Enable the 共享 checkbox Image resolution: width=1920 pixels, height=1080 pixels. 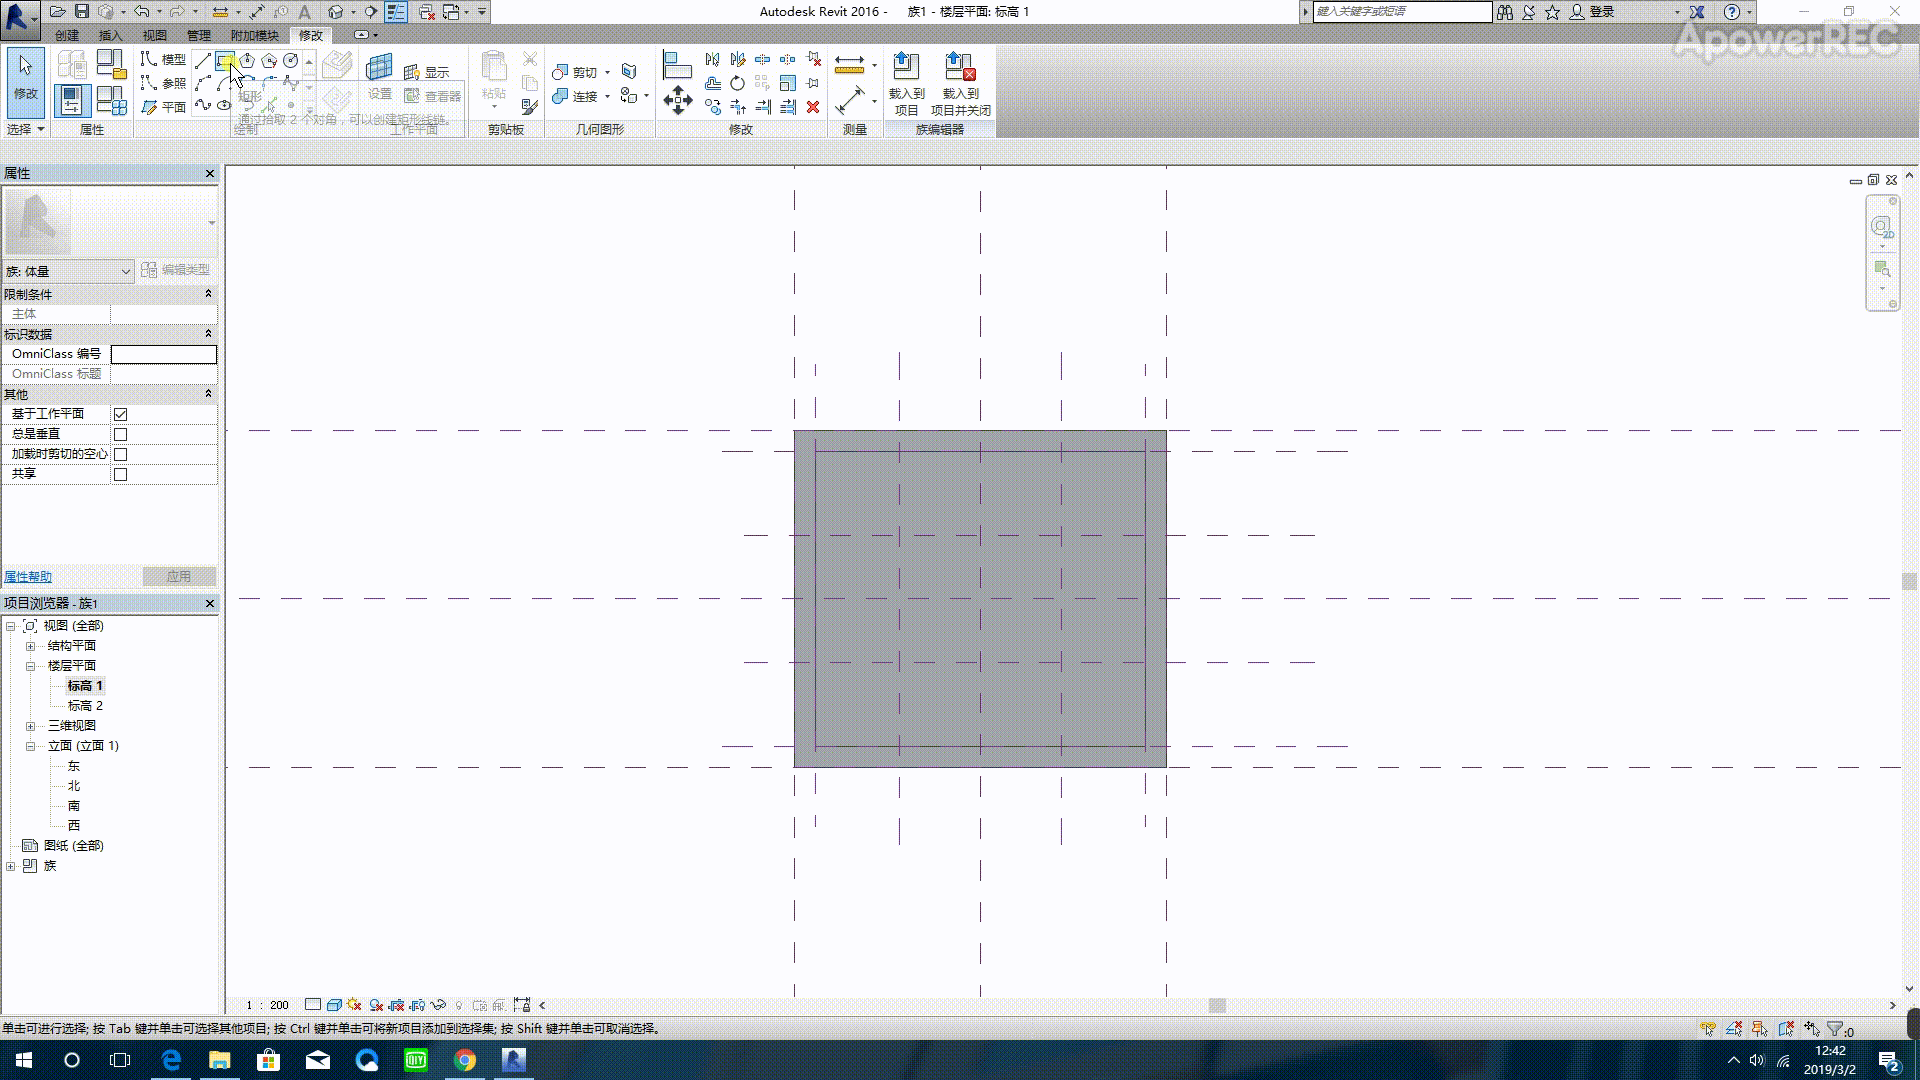pos(121,474)
